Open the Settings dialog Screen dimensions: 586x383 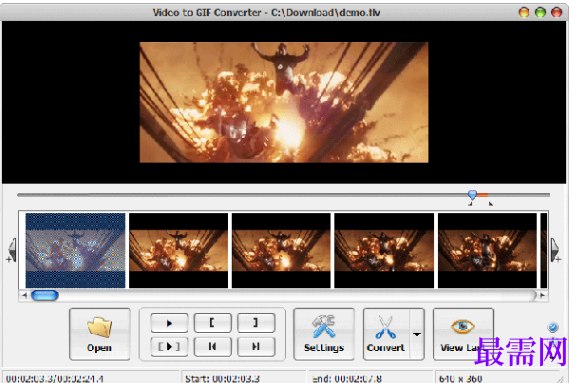324,334
